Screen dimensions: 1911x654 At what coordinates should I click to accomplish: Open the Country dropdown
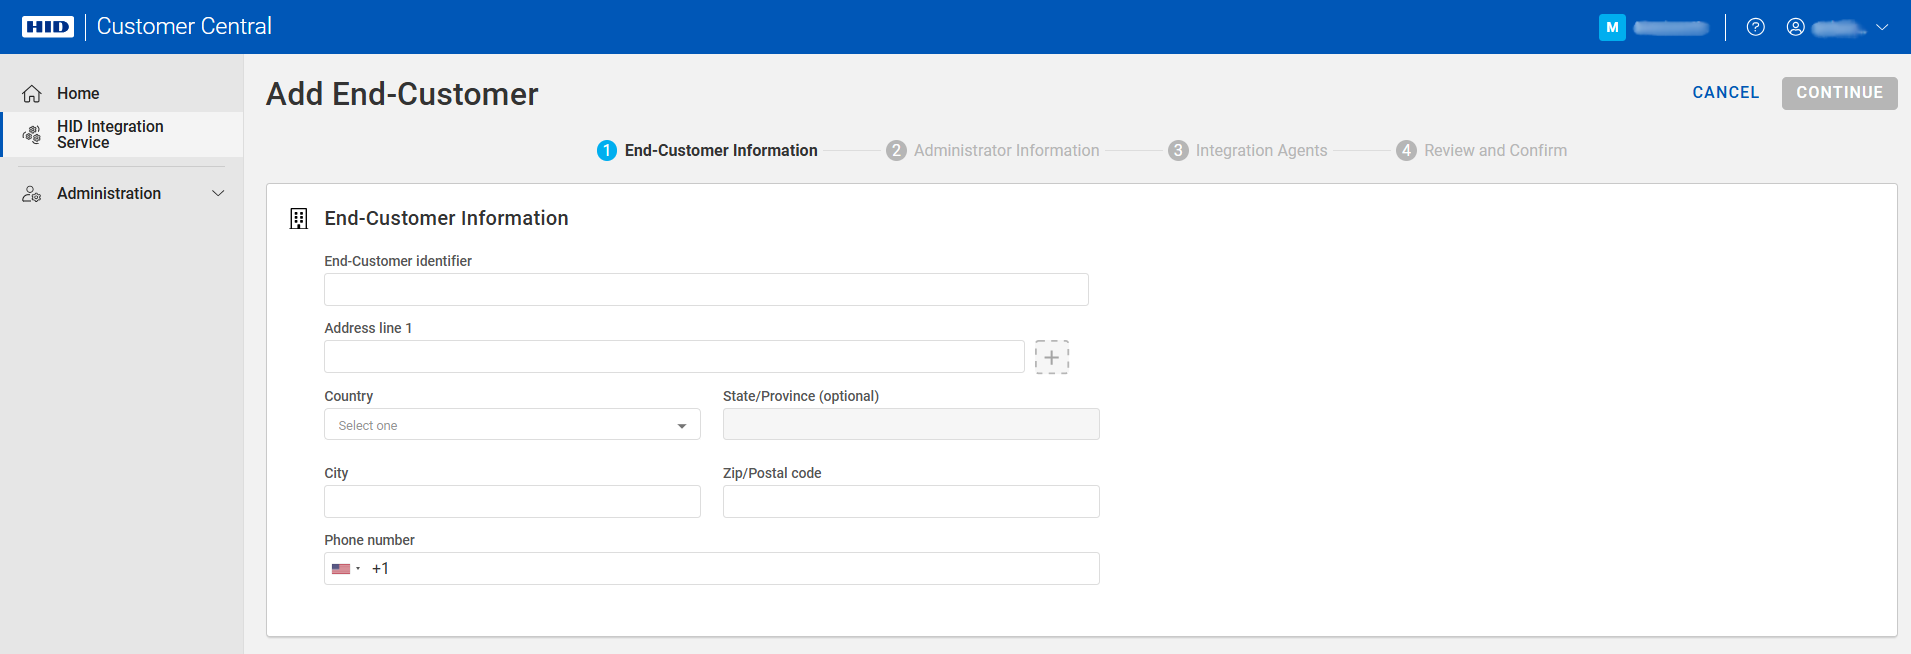tap(512, 425)
